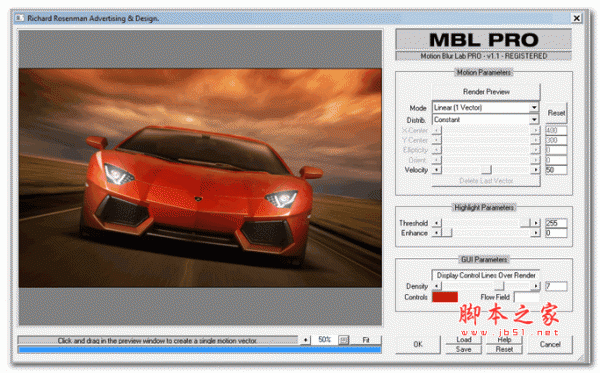Open the Mode dropdown

(x=534, y=108)
